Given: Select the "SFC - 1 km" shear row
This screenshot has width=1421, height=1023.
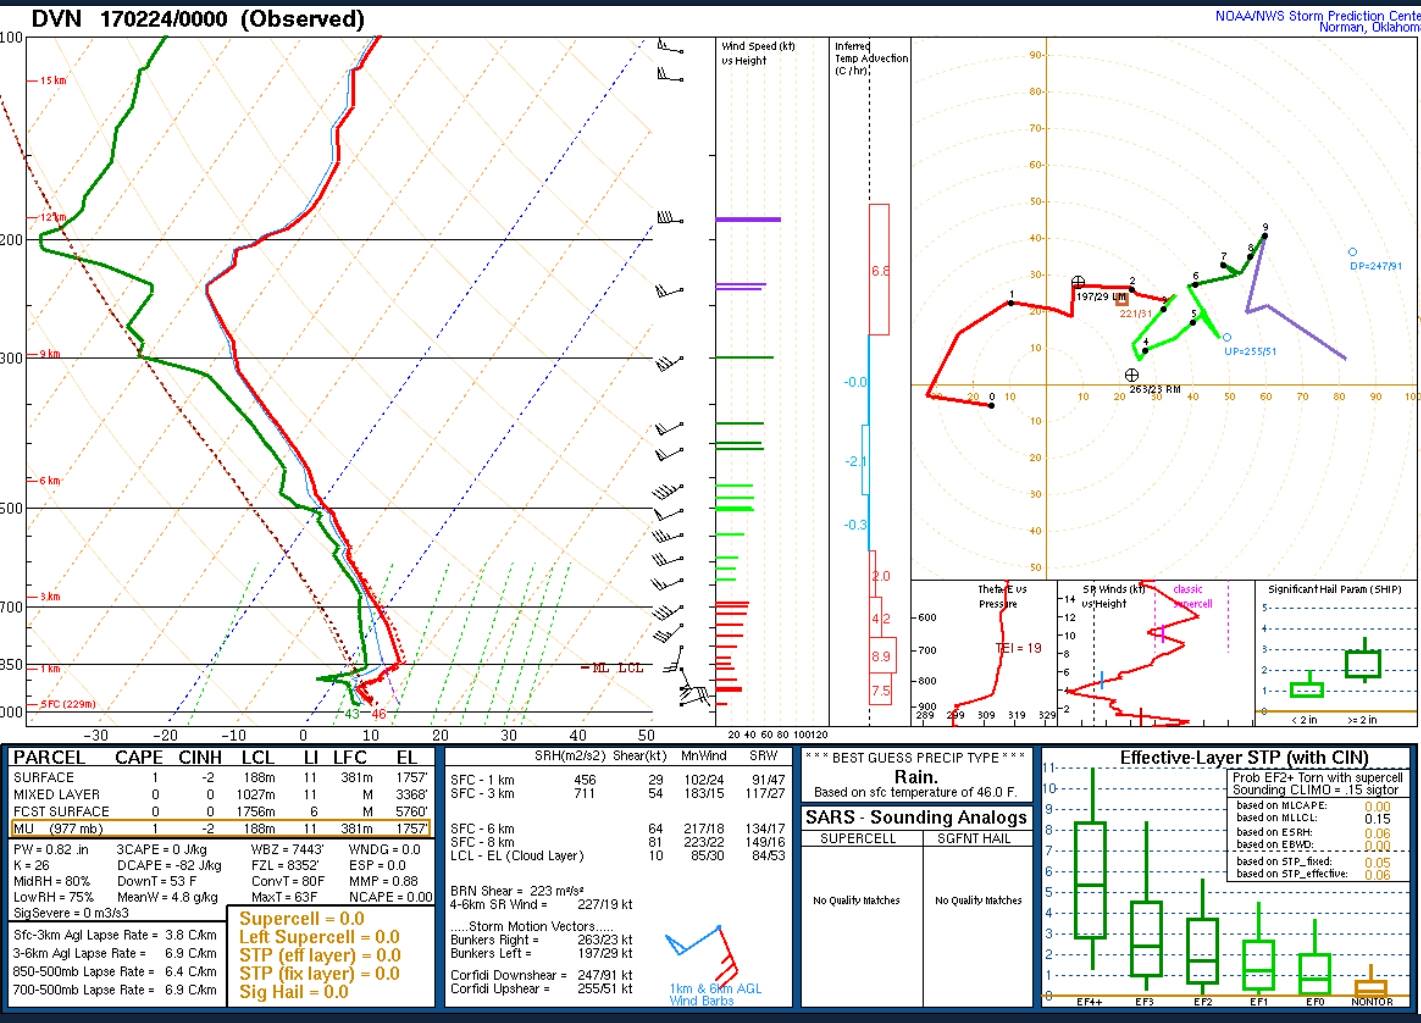Looking at the screenshot, I should 617,780.
